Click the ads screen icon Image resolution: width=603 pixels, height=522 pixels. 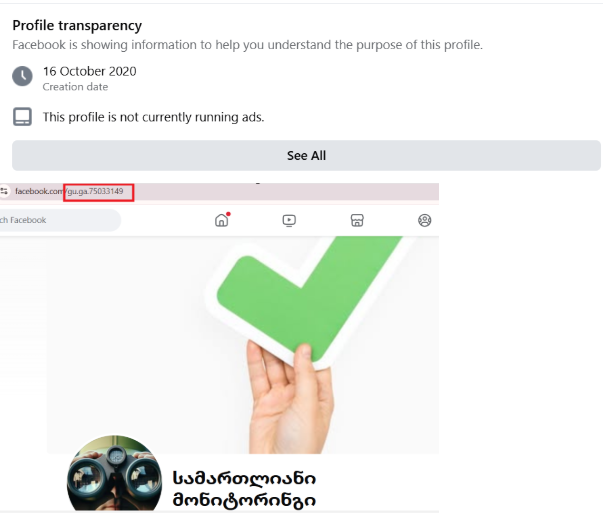coord(22,117)
